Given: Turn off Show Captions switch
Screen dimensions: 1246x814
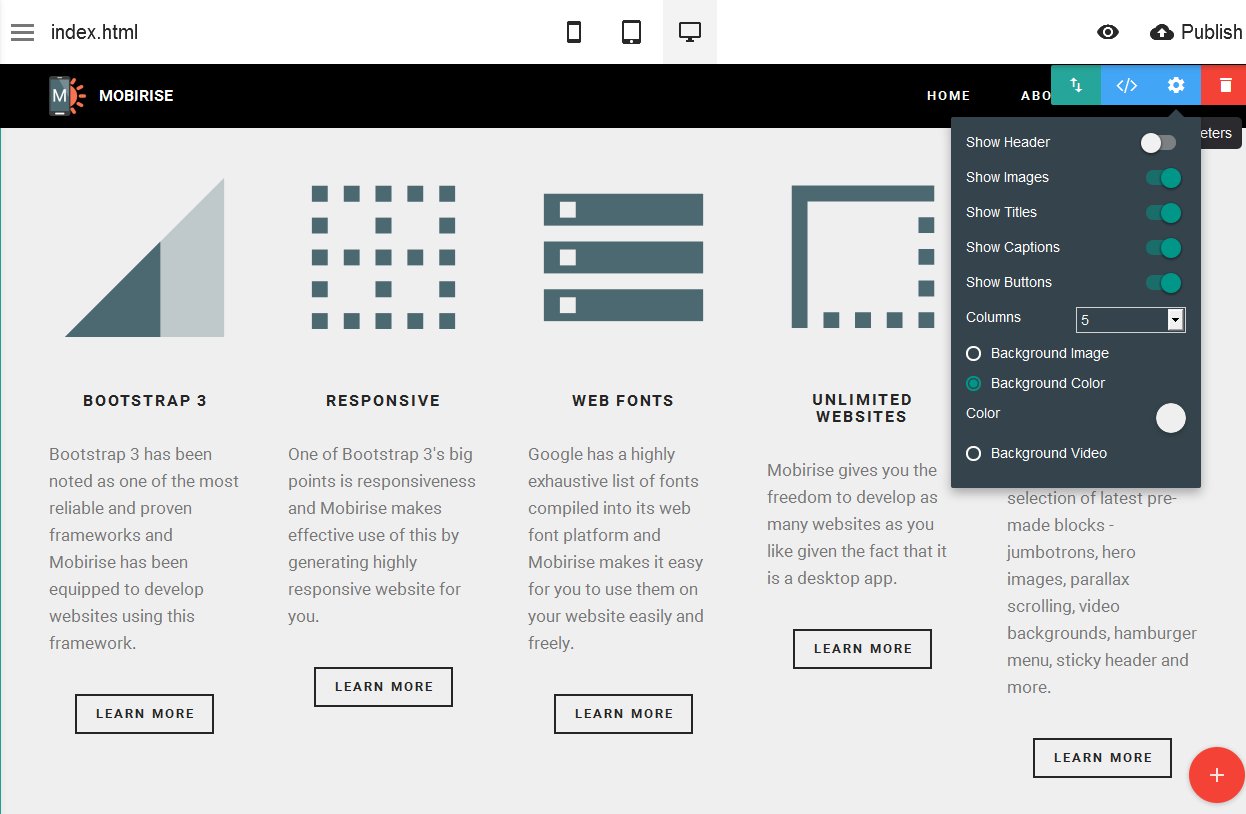Looking at the screenshot, I should coord(1164,248).
